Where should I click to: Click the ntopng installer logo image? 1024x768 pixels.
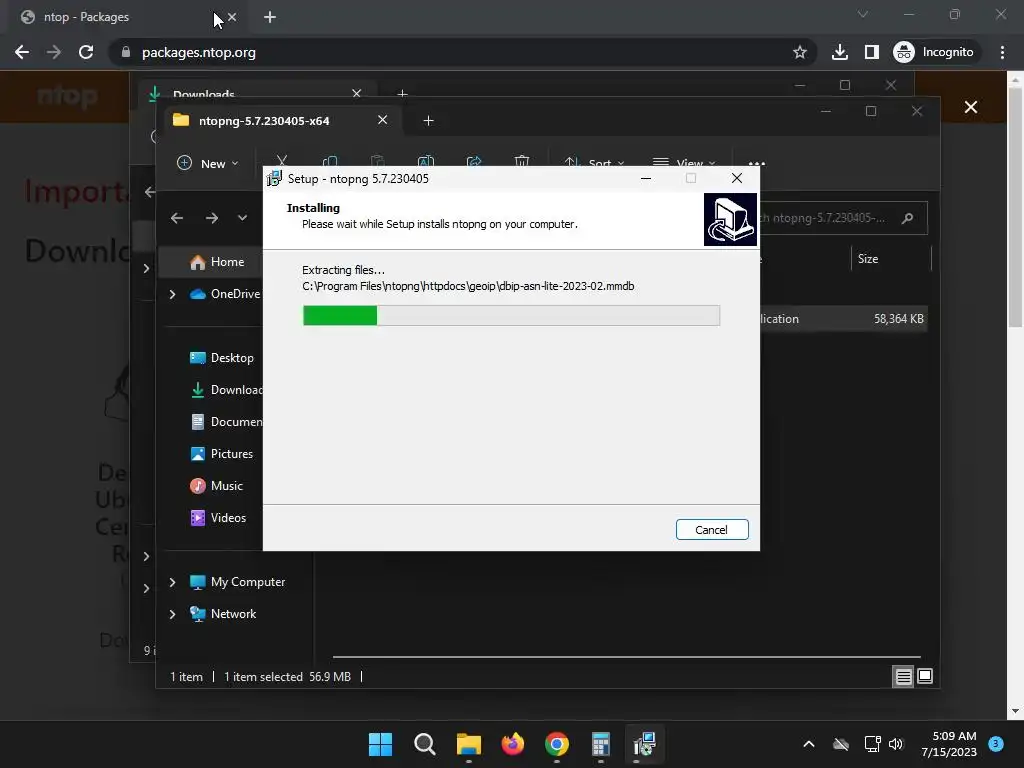(730, 219)
